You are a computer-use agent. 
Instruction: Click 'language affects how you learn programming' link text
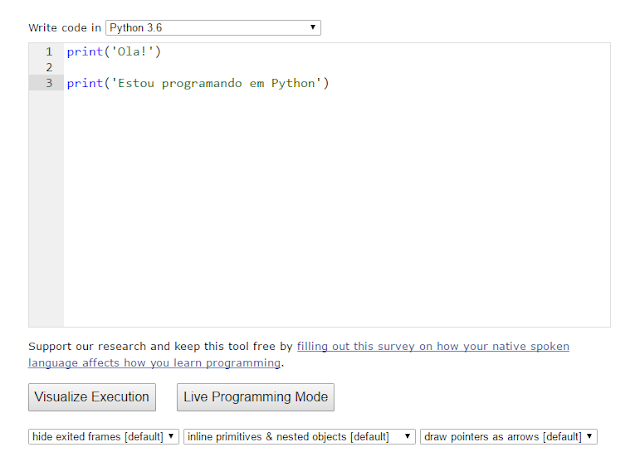[x=155, y=363]
